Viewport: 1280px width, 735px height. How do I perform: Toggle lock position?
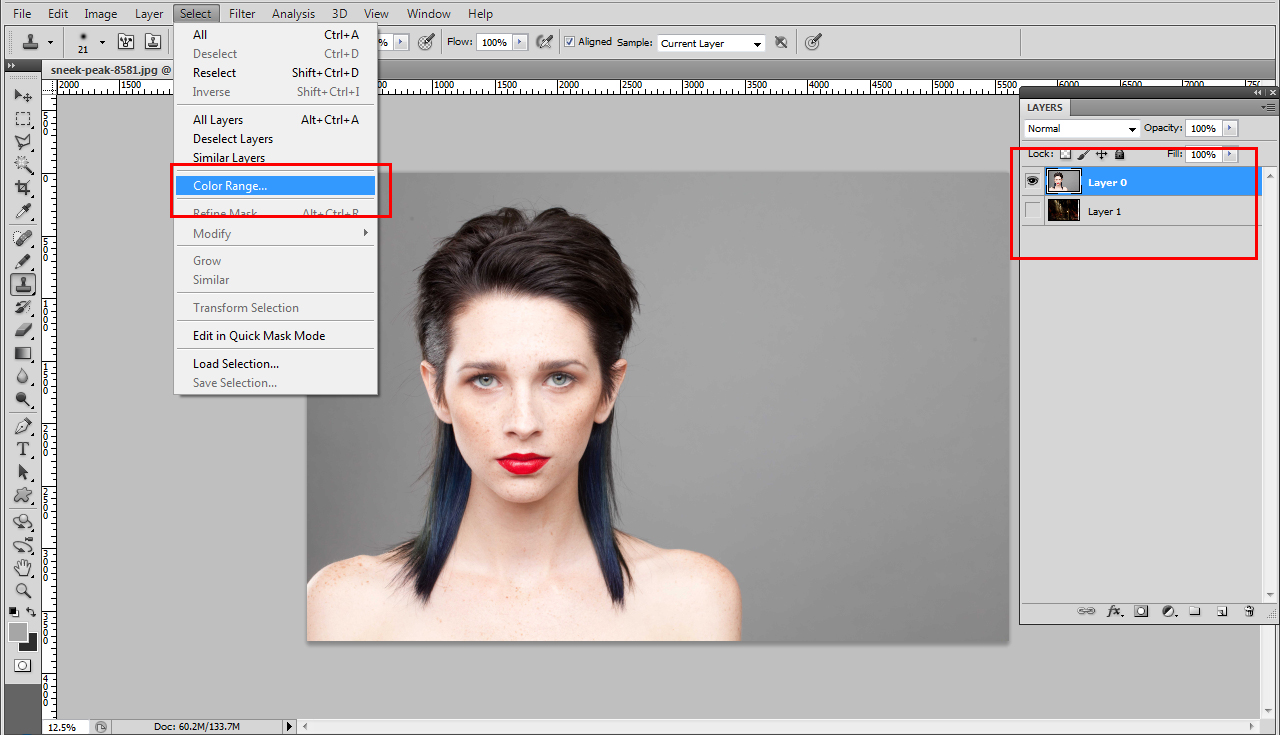(1101, 154)
